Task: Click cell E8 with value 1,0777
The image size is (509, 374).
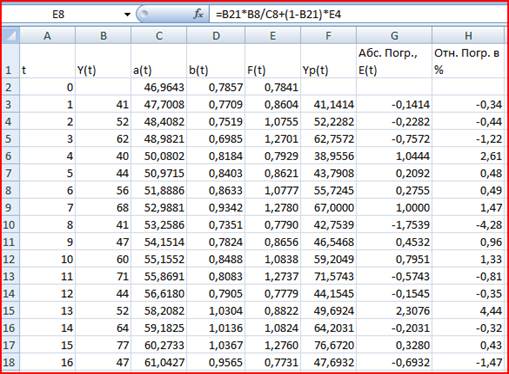Action: click(x=272, y=190)
